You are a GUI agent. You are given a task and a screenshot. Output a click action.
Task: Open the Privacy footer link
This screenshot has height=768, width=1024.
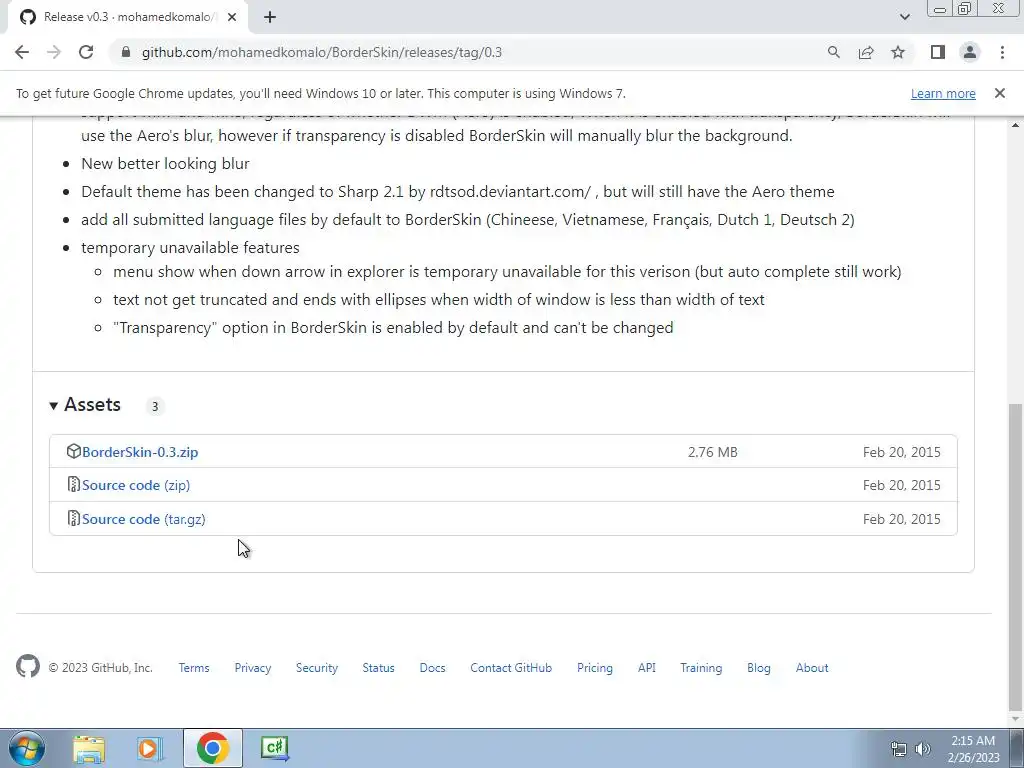point(253,668)
